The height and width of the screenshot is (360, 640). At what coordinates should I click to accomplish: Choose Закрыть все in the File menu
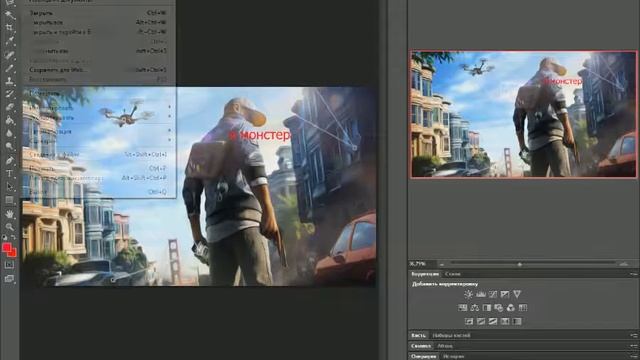[98, 22]
